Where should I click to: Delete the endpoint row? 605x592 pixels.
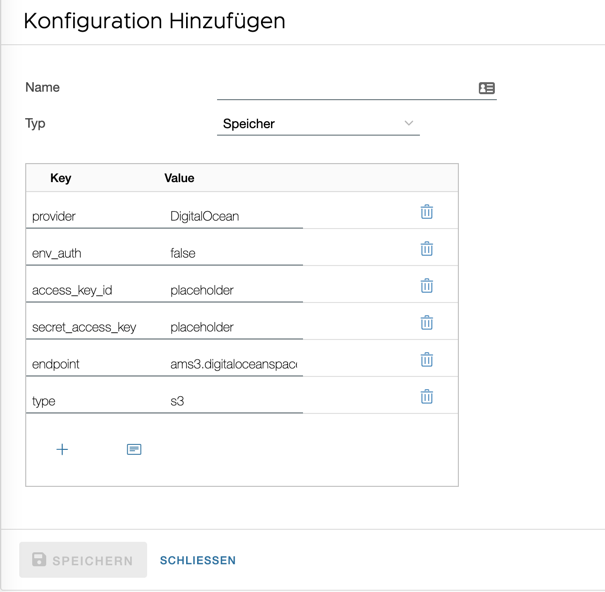(x=427, y=360)
